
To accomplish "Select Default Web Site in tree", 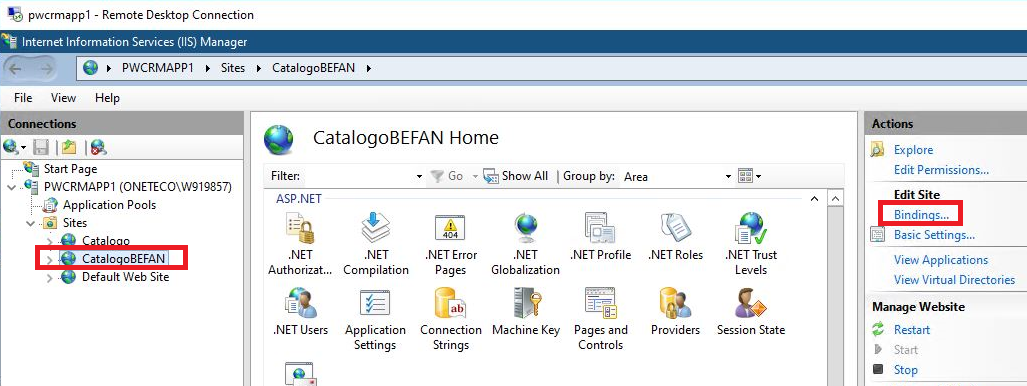I will (125, 277).
